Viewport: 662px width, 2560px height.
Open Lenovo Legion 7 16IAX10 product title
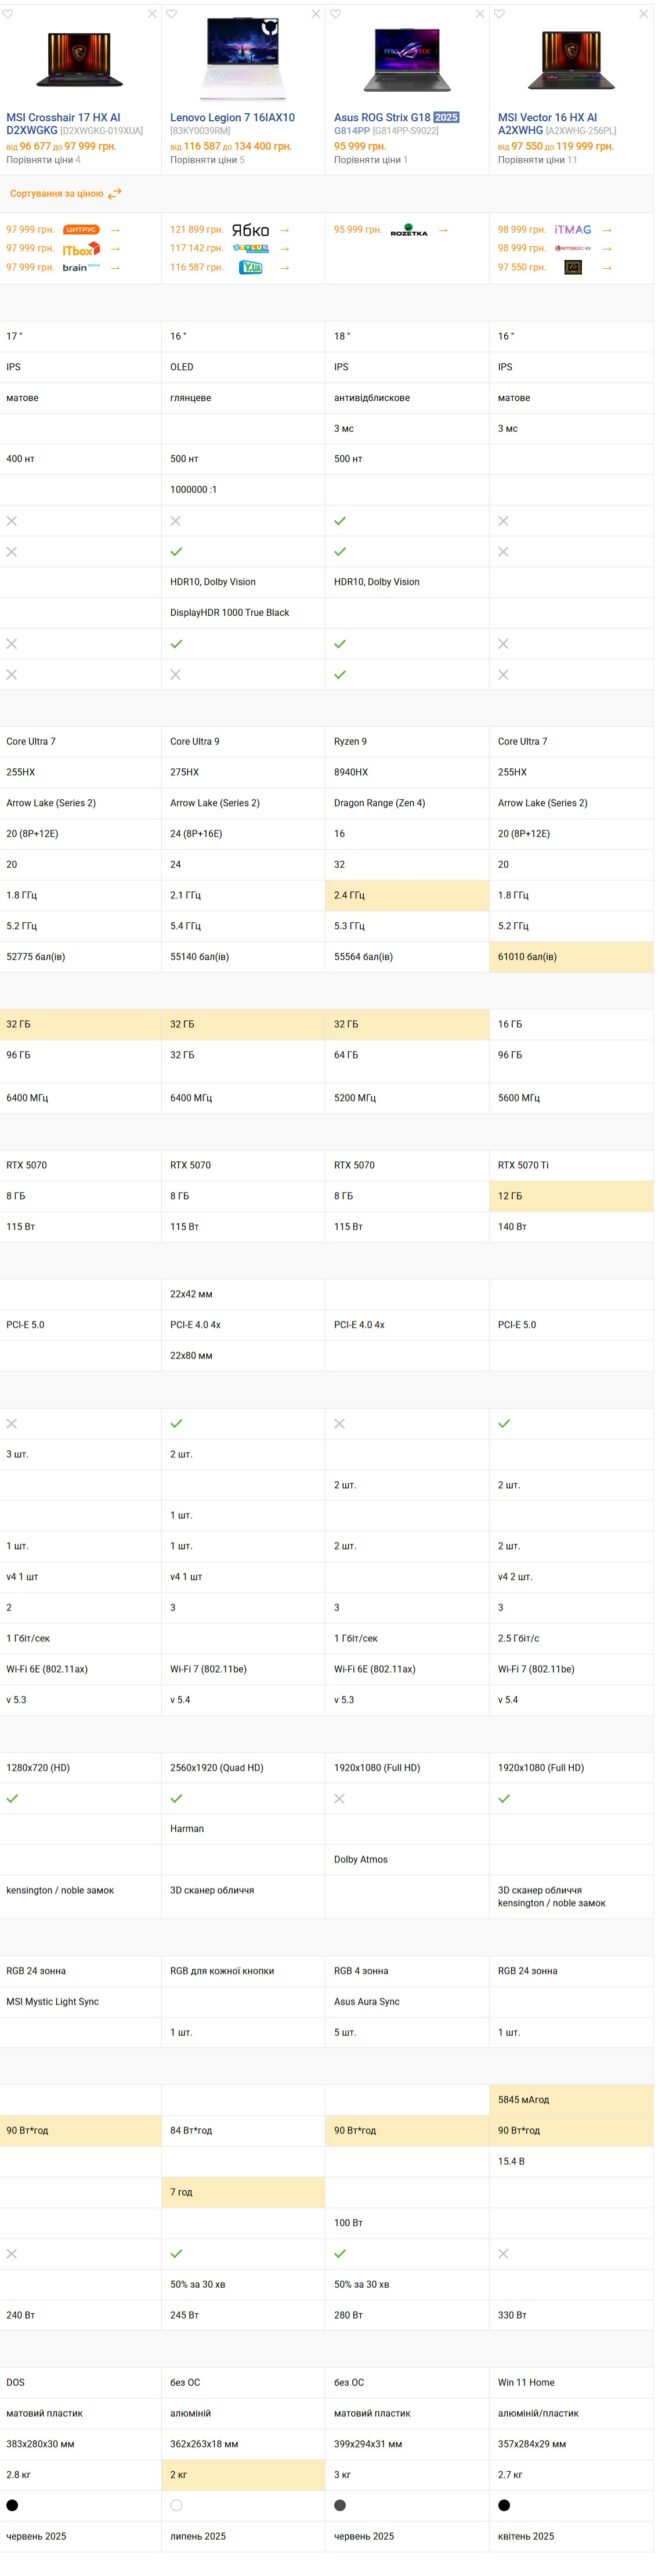click(x=232, y=118)
